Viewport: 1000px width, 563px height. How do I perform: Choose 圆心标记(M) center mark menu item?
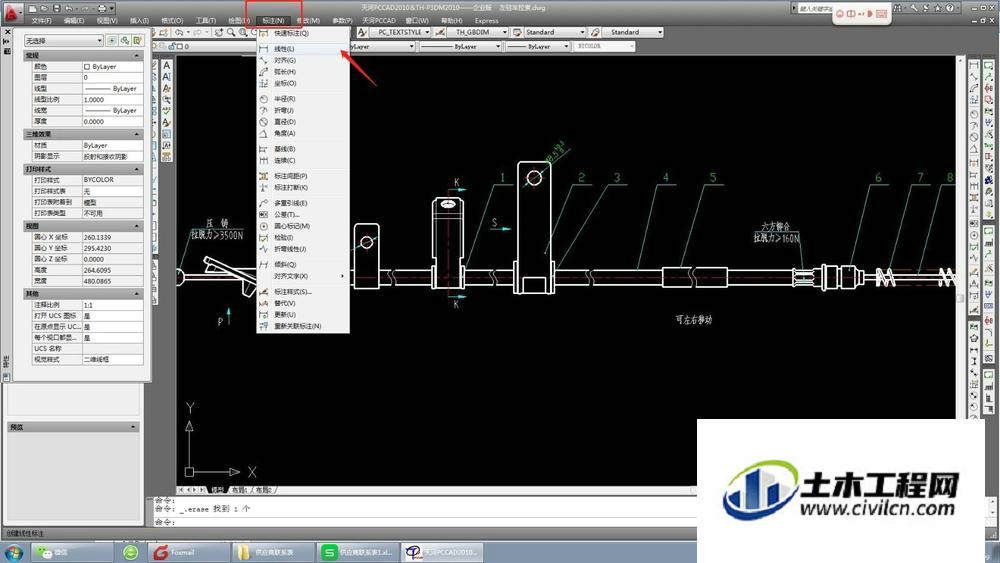click(x=303, y=226)
